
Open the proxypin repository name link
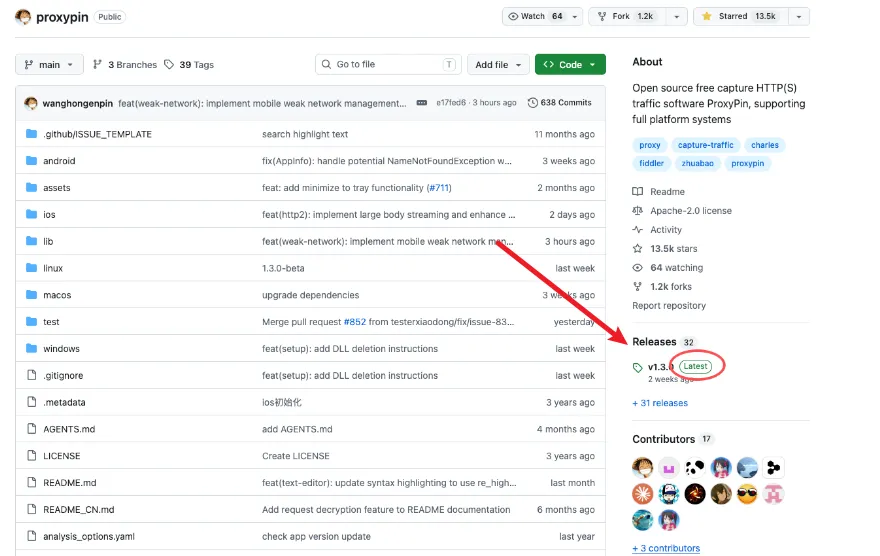(62, 17)
